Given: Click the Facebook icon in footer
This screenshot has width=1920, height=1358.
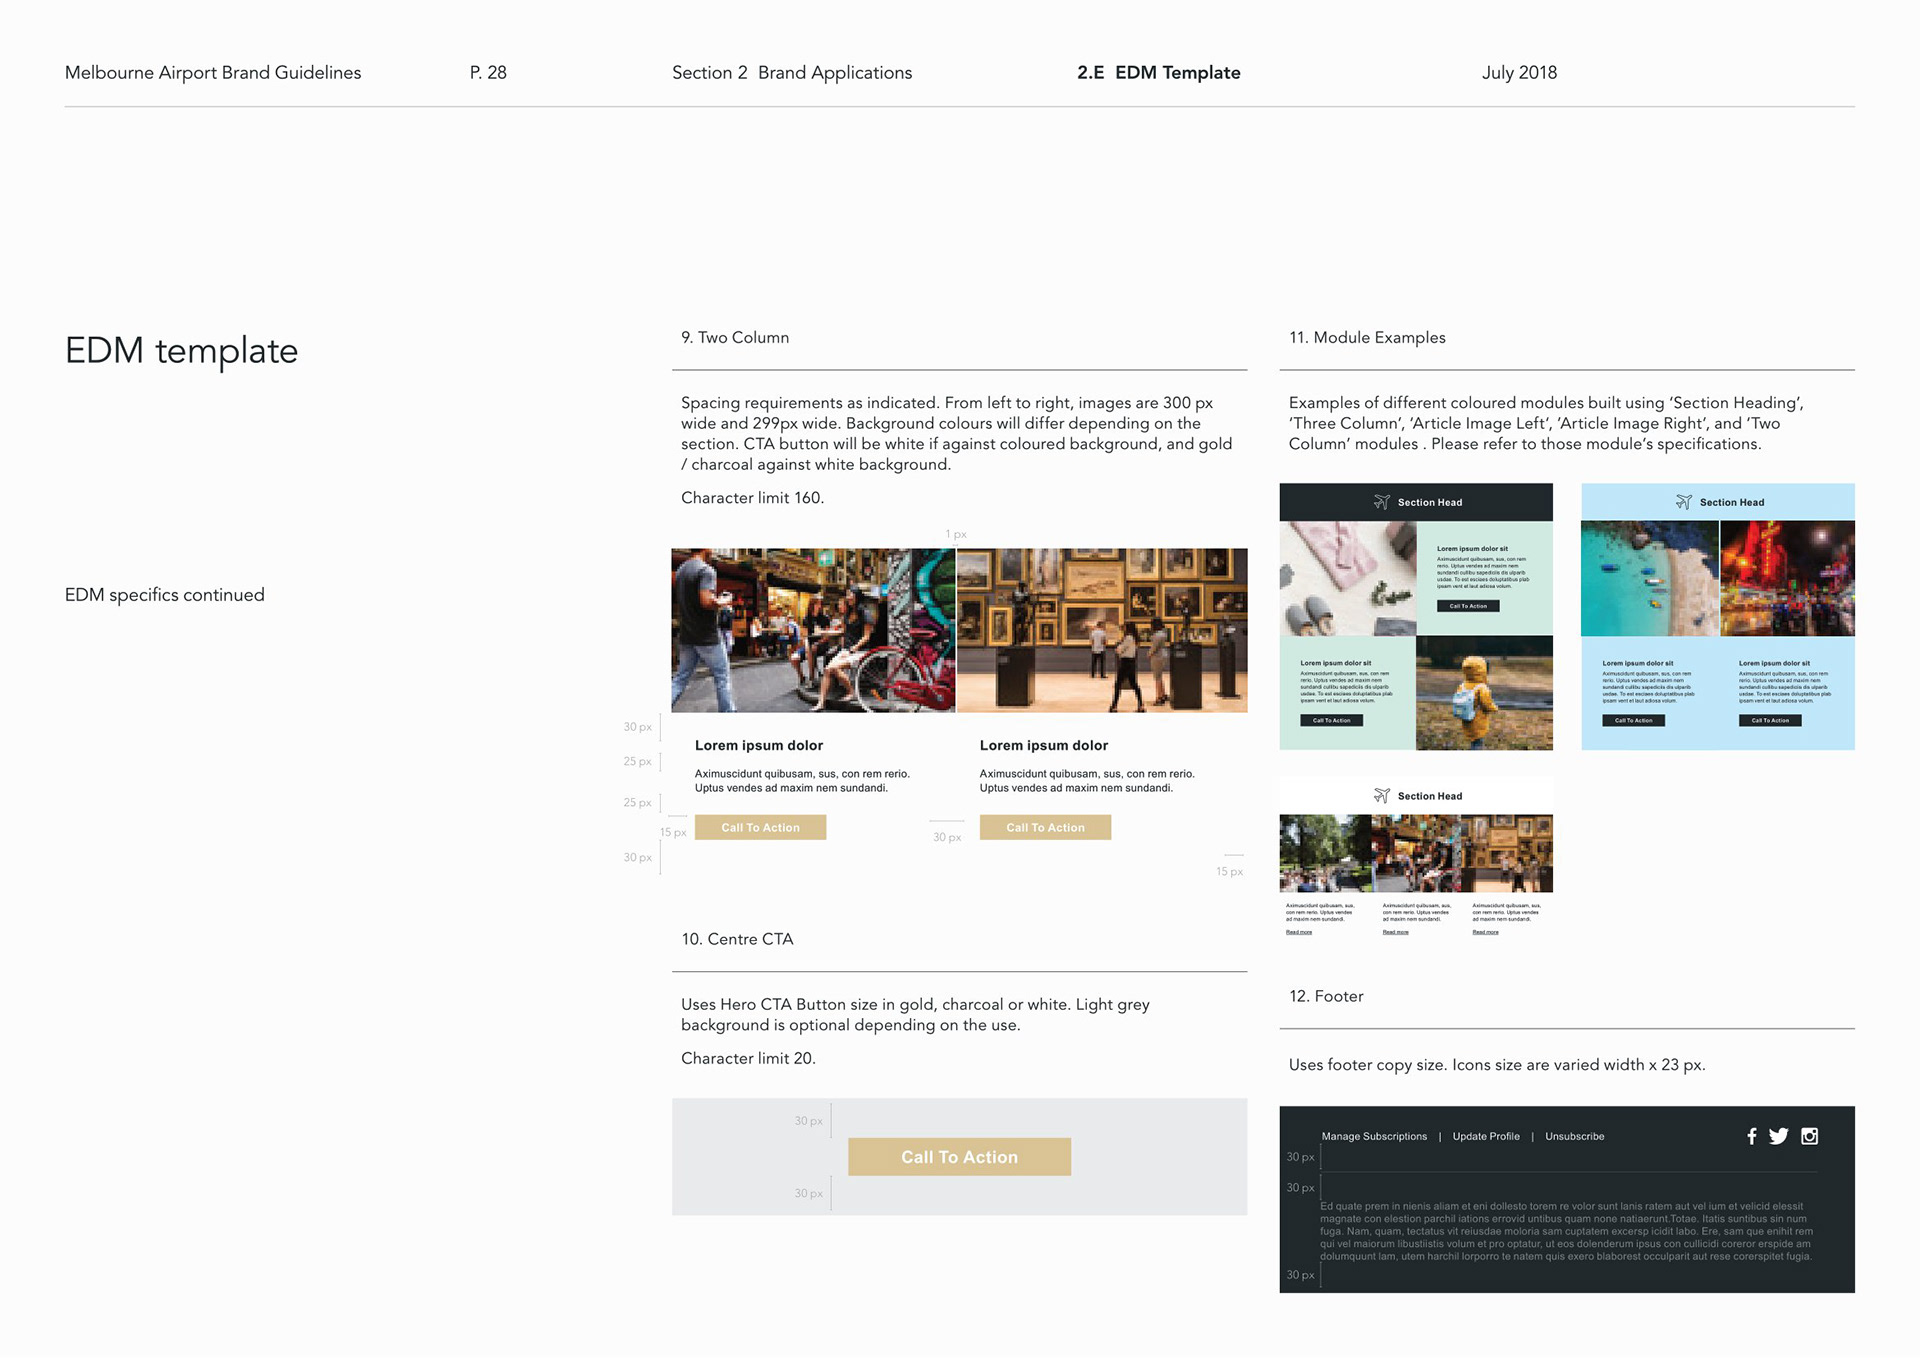Looking at the screenshot, I should [x=1751, y=1136].
